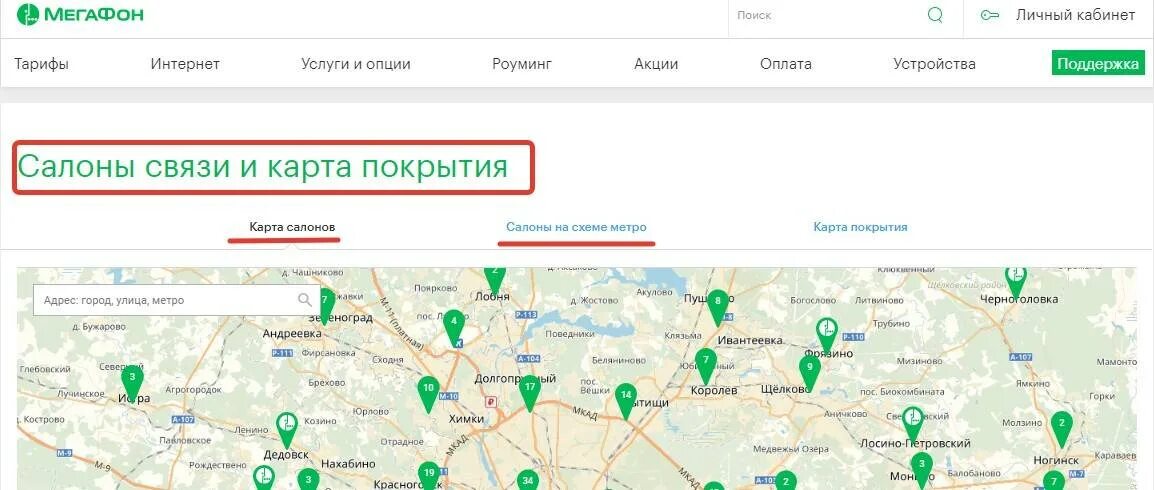Open the Роуминг menu
Viewport: 1154px width, 490px height.
pos(522,64)
